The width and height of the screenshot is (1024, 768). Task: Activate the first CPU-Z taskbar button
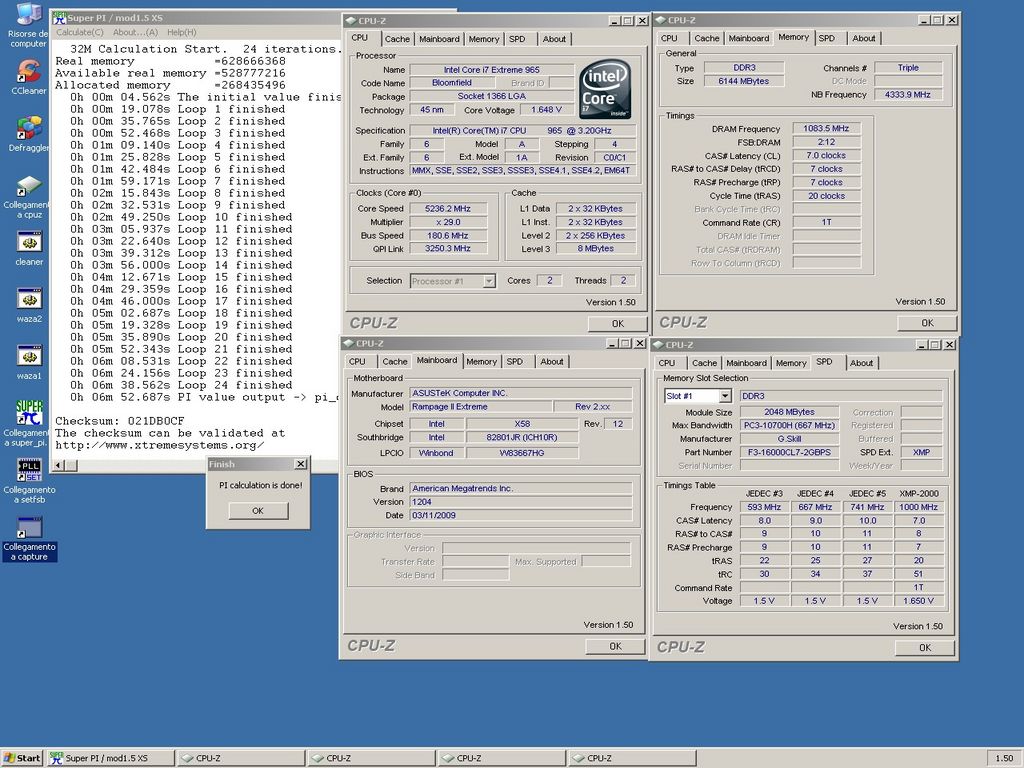[242, 758]
